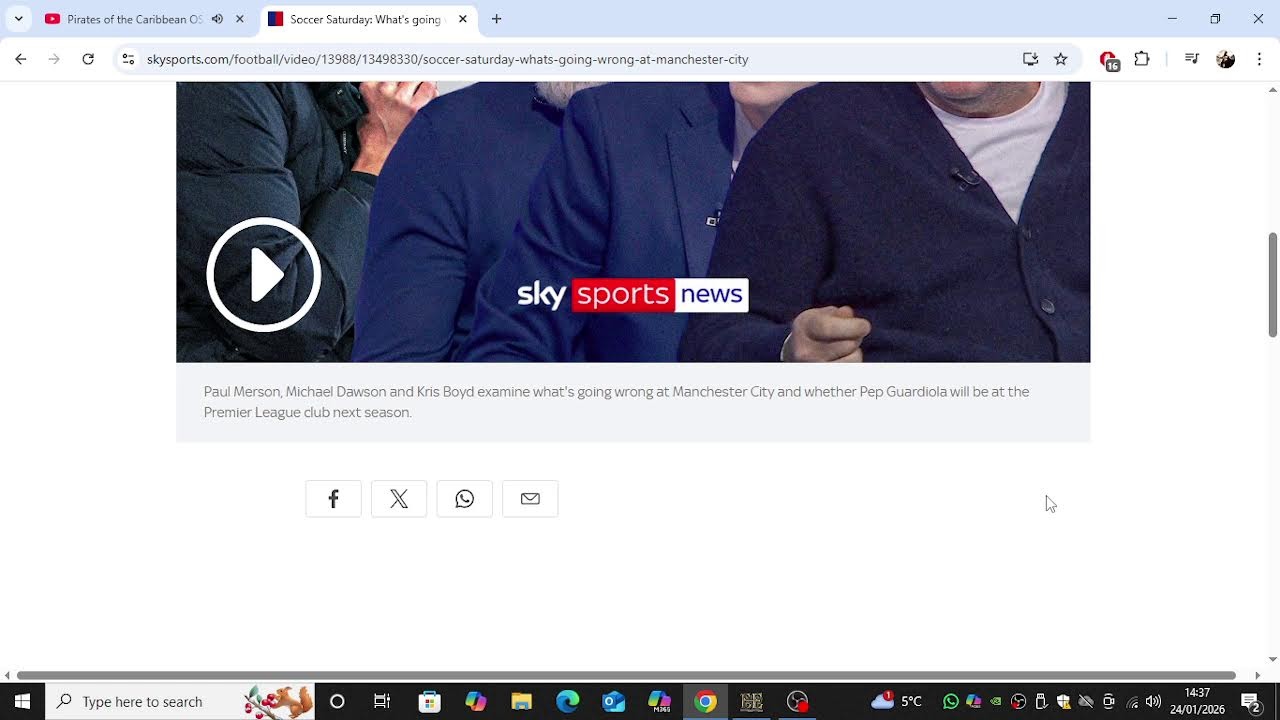
Task: Open the media controls button
Action: 1191,59
